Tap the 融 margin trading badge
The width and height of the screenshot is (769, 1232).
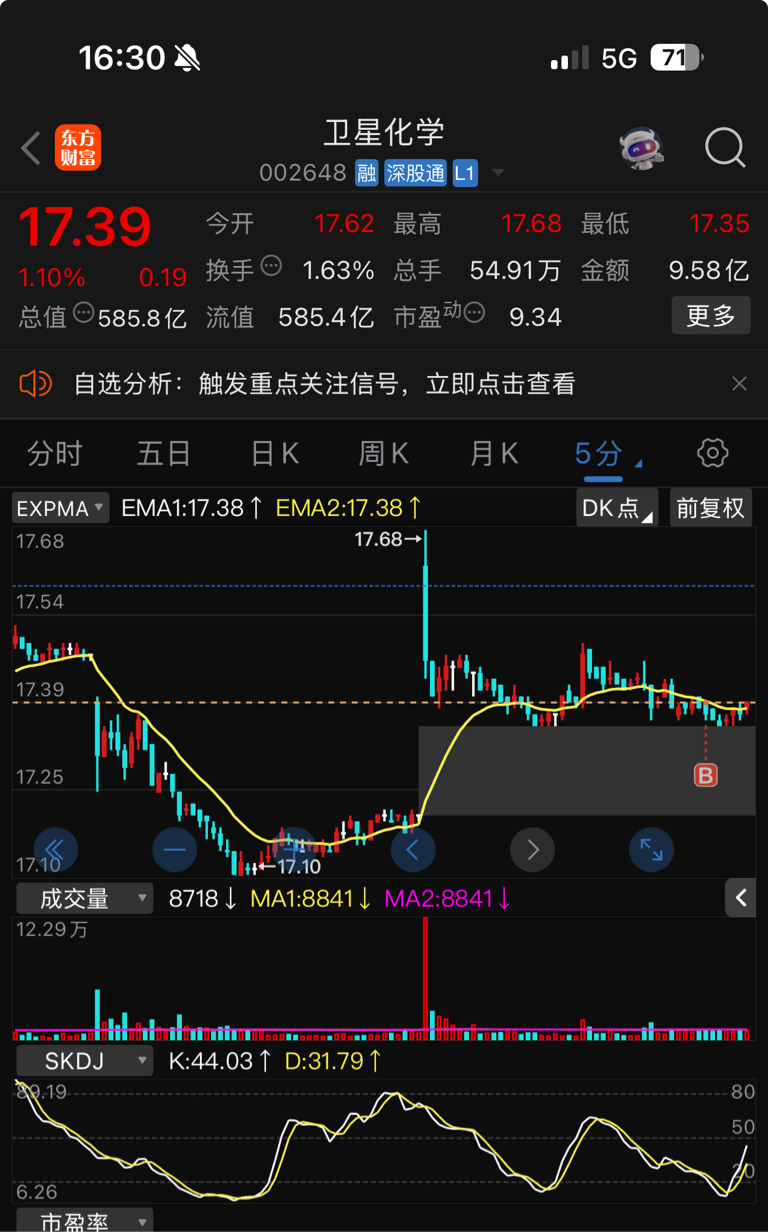tap(367, 173)
